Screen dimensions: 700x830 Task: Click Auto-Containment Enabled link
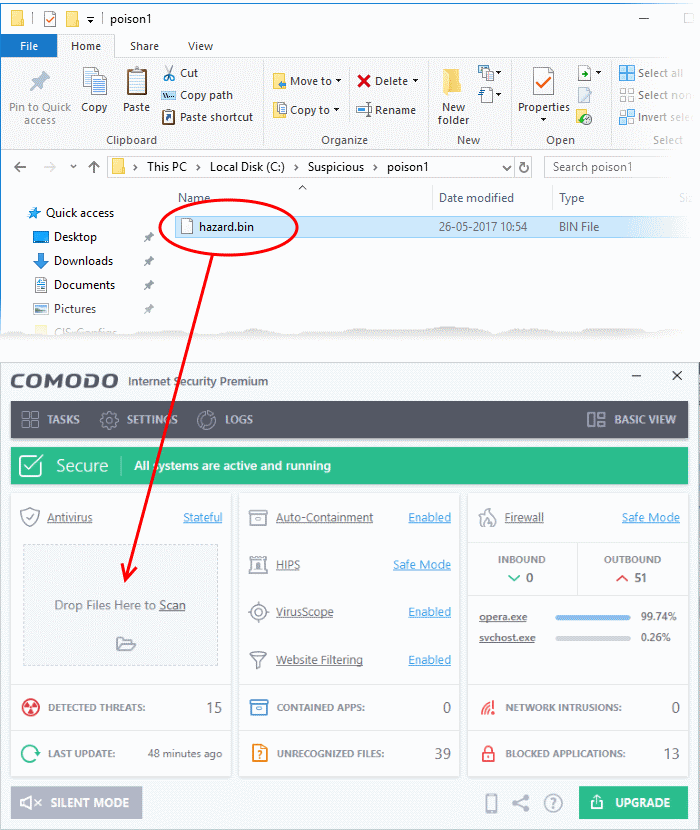429,517
